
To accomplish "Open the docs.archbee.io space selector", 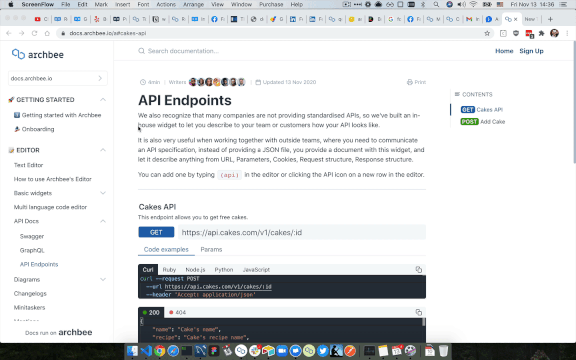I will (58, 78).
